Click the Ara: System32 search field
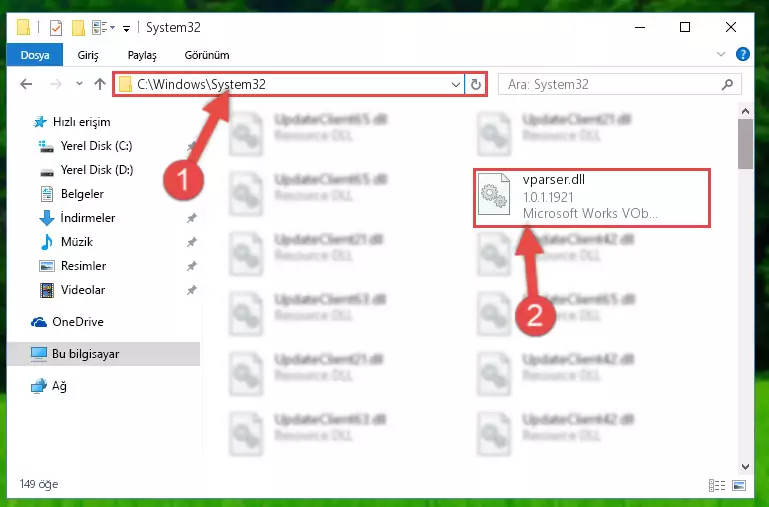769x507 pixels. click(613, 84)
